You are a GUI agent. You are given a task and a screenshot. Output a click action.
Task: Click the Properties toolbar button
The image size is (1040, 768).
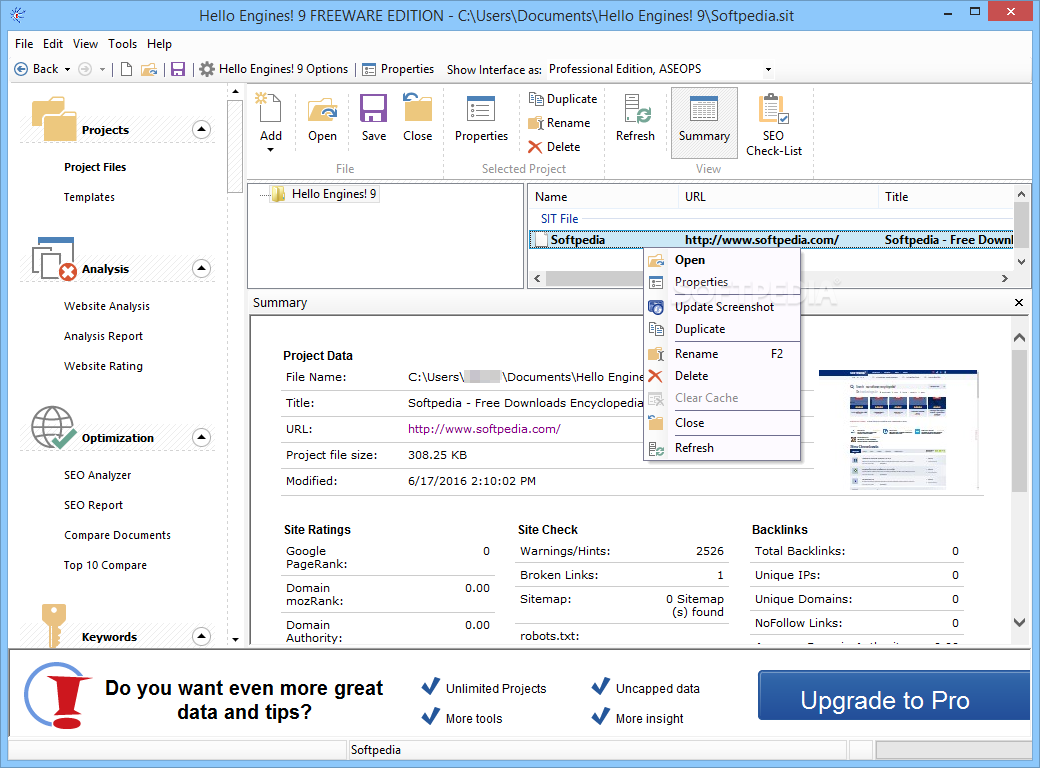(x=398, y=69)
